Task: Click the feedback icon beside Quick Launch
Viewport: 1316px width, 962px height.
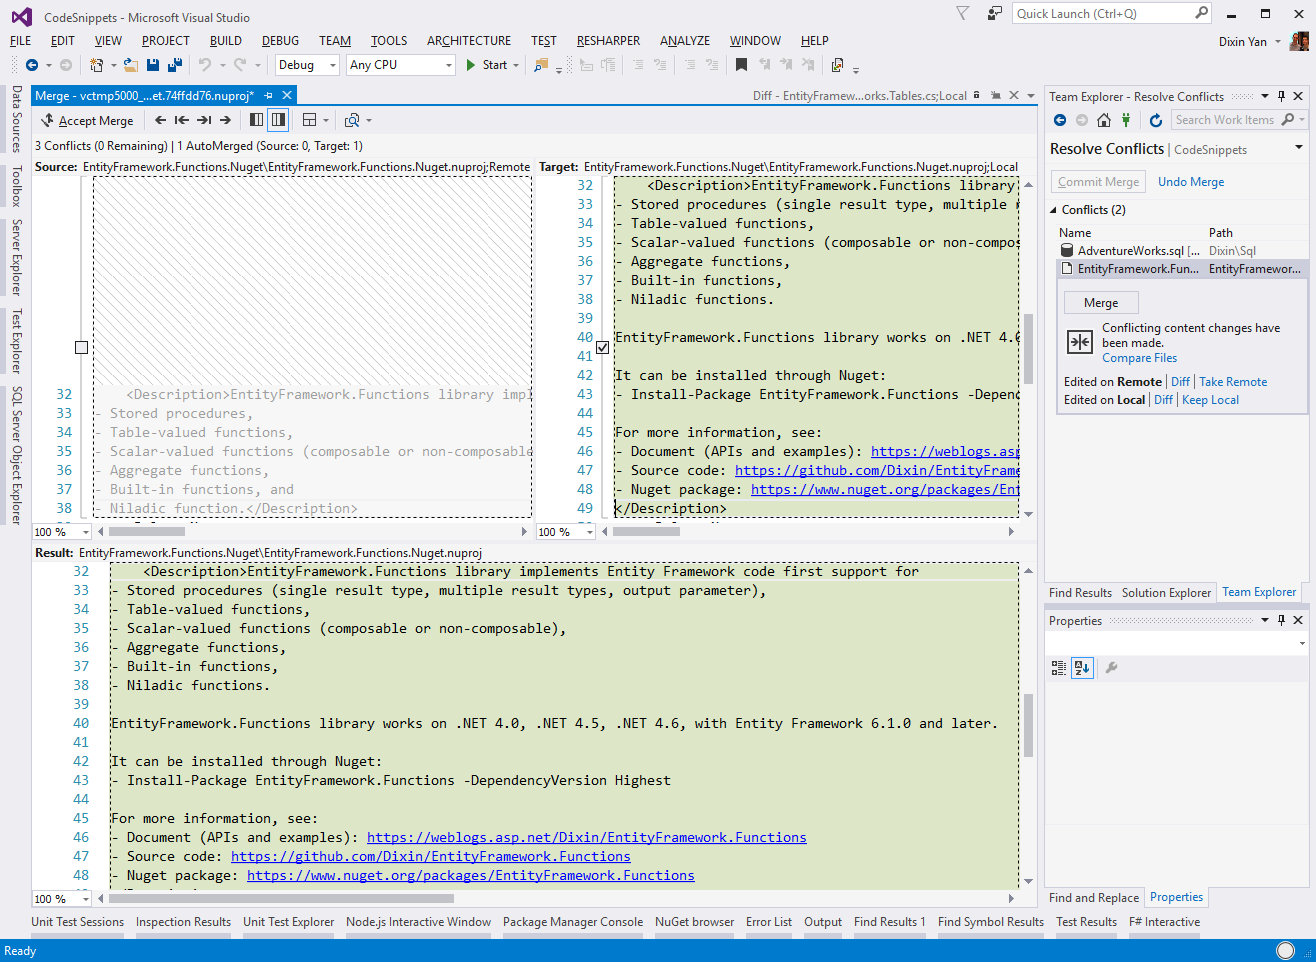Action: point(994,13)
